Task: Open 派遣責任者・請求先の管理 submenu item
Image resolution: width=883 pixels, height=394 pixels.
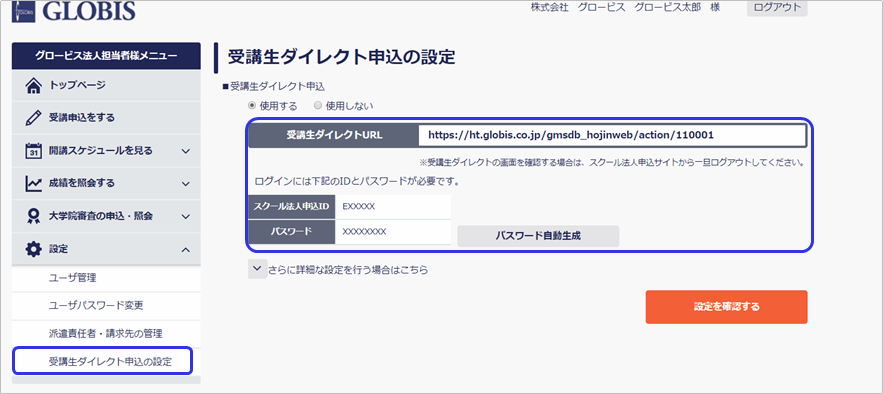Action: (x=106, y=334)
